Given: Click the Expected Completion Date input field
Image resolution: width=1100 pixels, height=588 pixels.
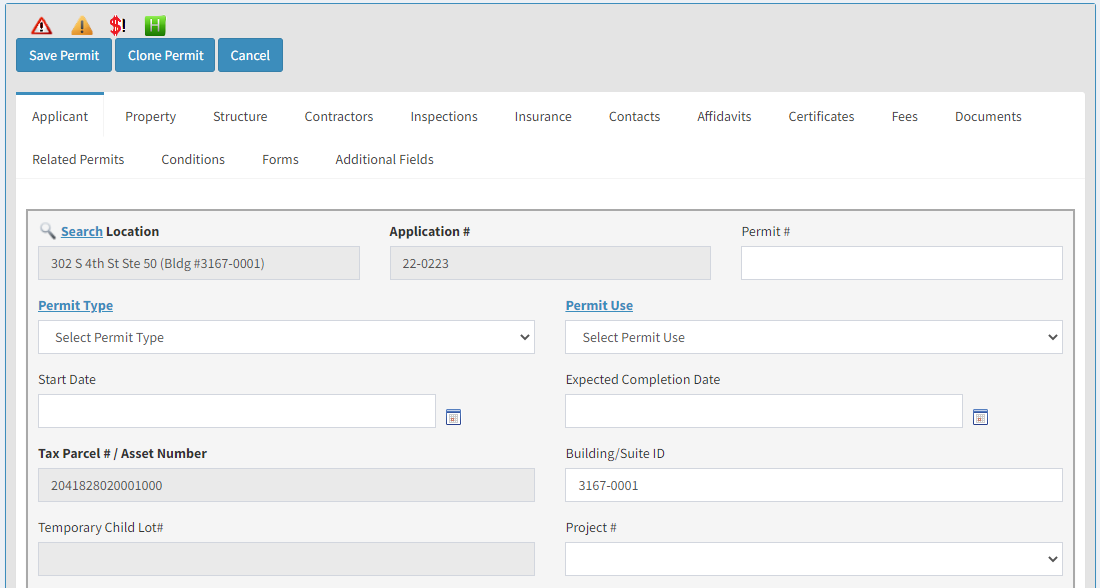Looking at the screenshot, I should click(764, 411).
